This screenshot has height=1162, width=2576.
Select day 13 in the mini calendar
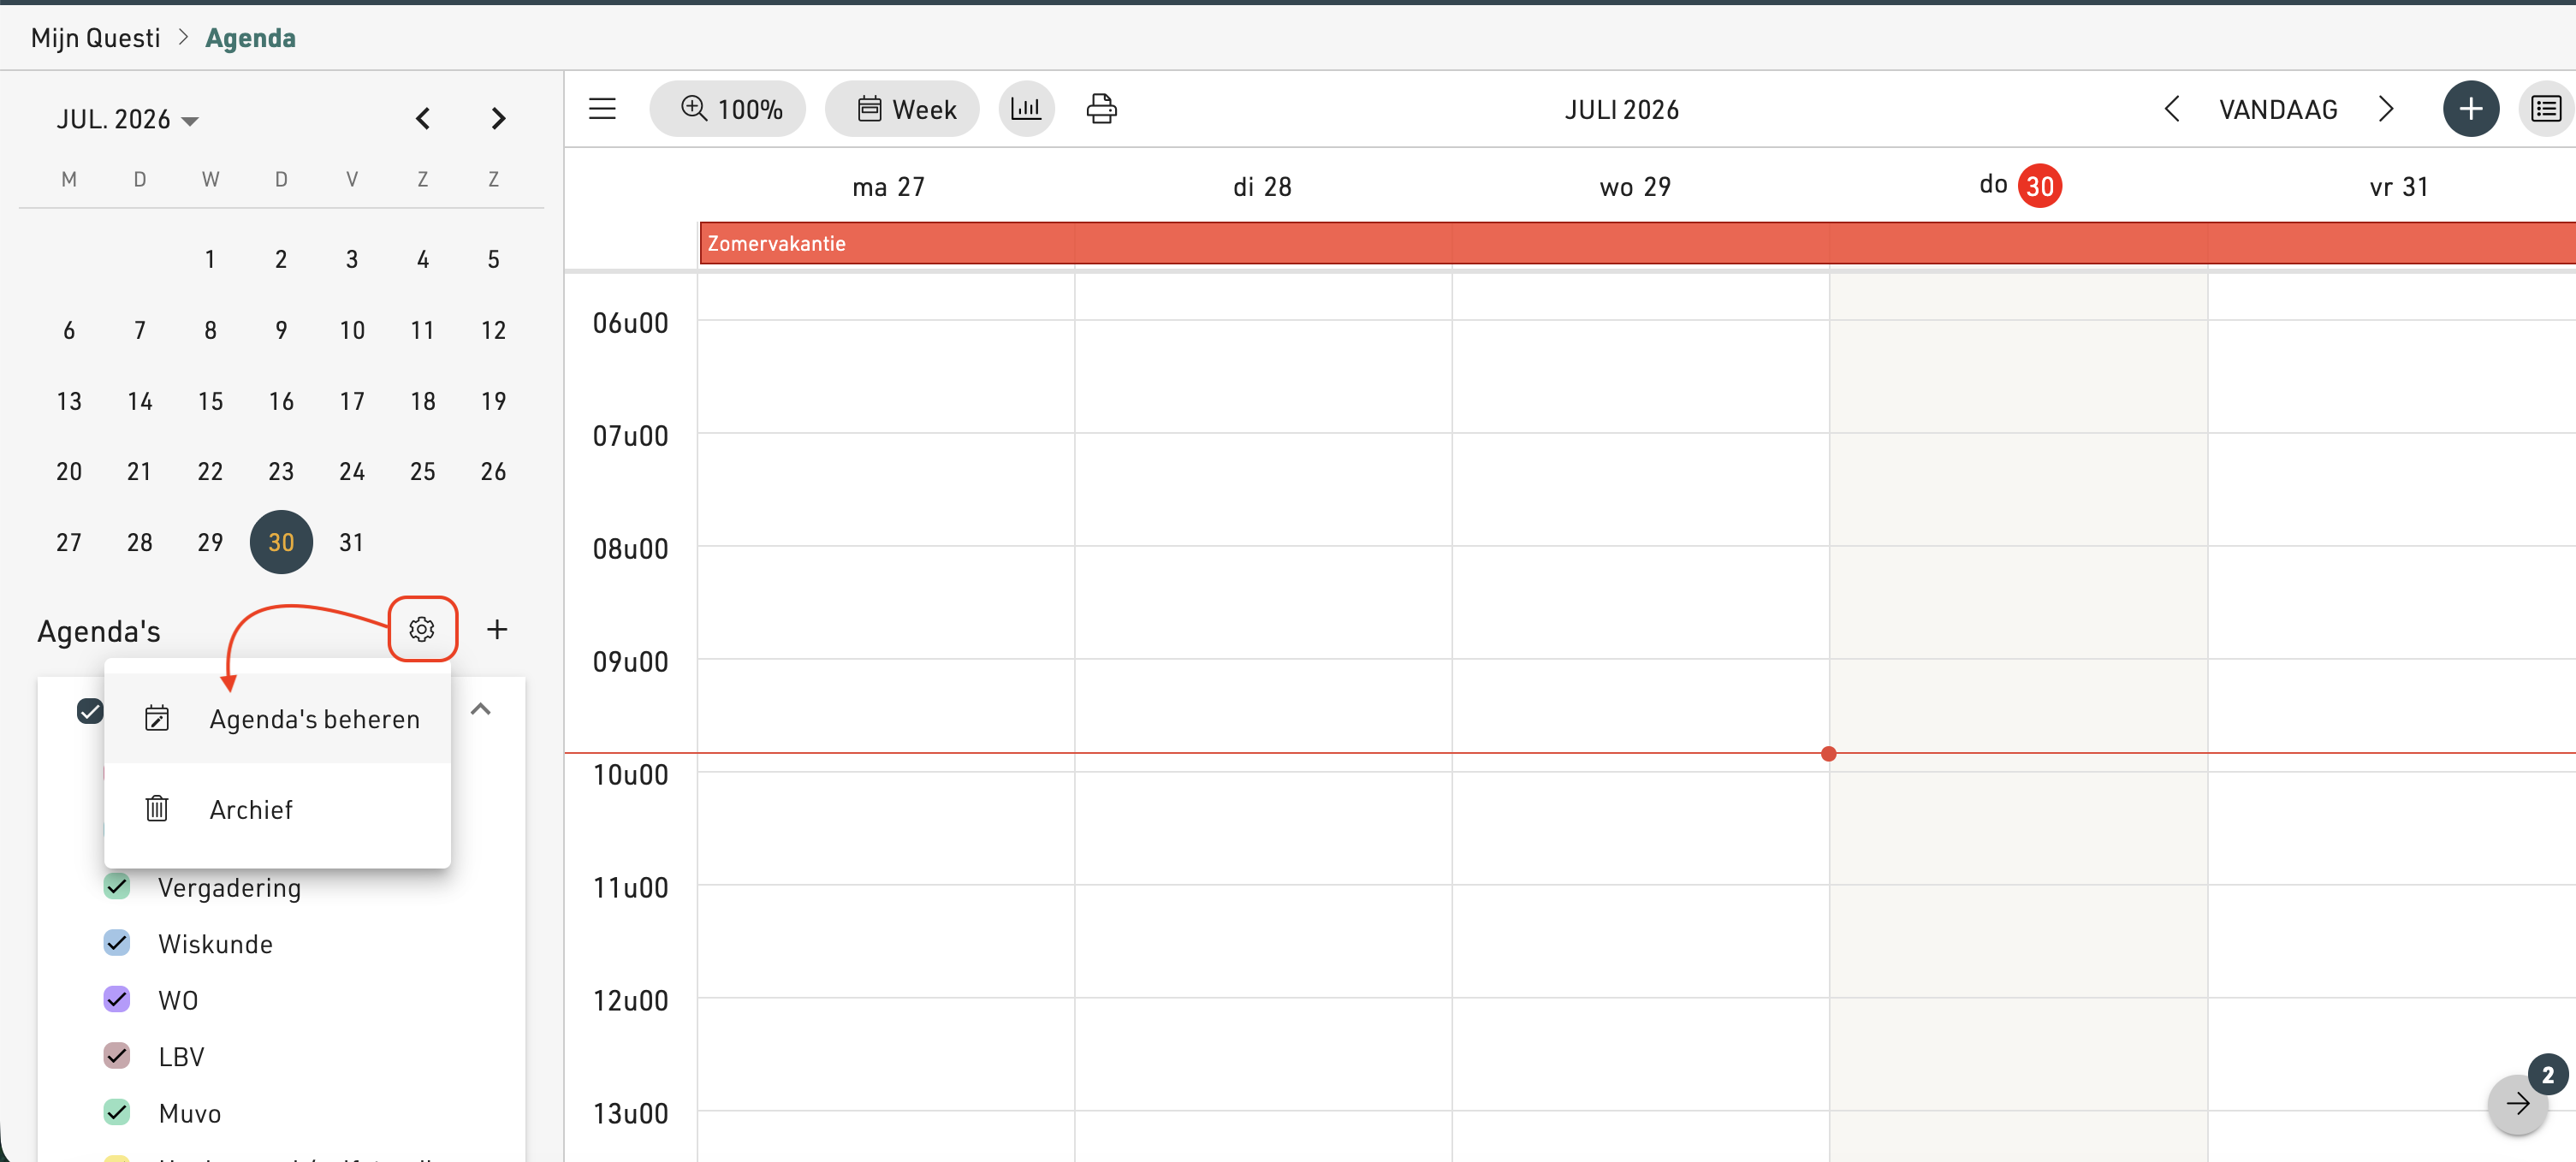coord(69,401)
